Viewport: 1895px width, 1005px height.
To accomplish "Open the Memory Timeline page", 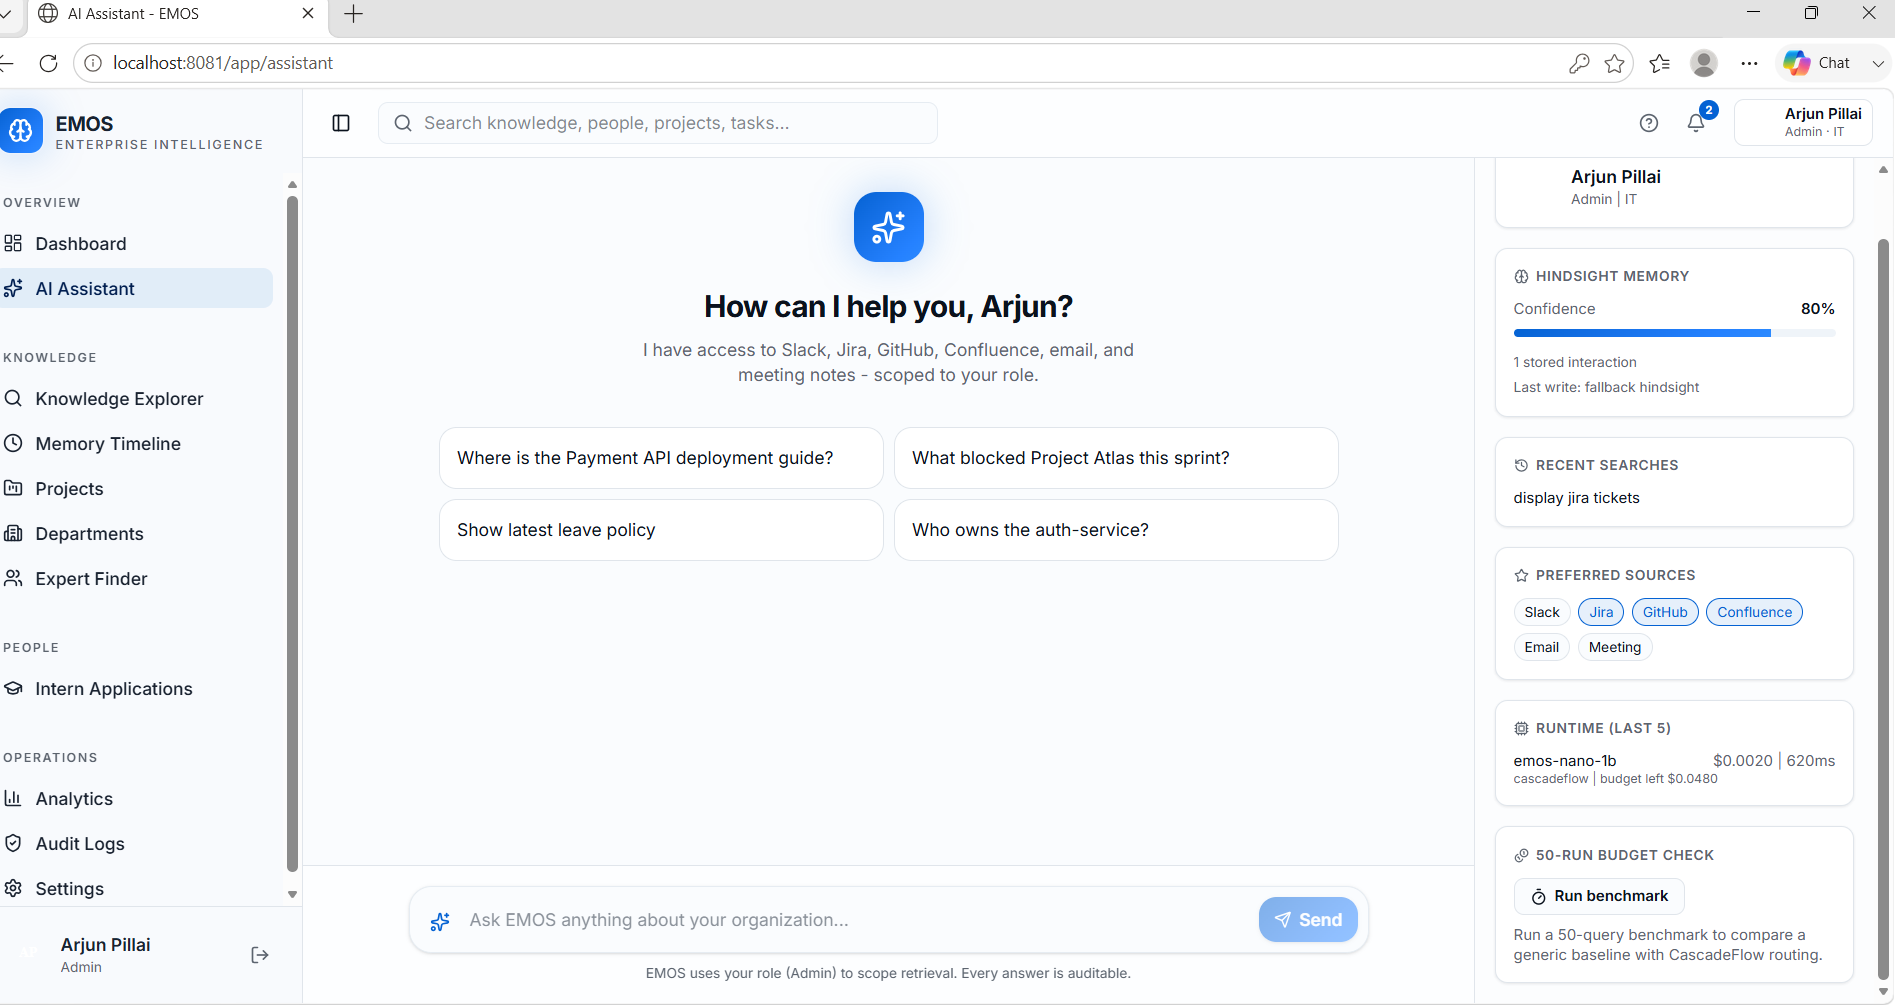I will pos(136,443).
